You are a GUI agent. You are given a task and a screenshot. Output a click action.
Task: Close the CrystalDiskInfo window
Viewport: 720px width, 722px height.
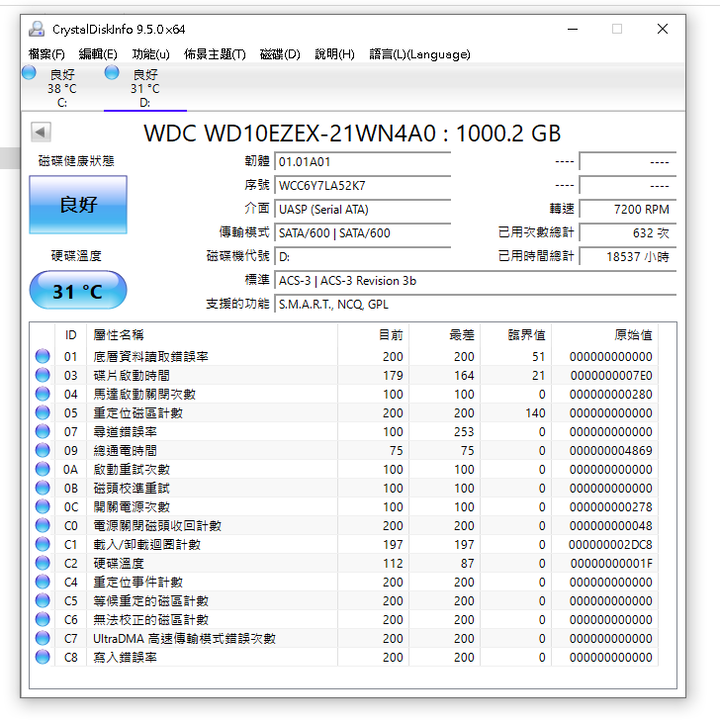(x=662, y=29)
